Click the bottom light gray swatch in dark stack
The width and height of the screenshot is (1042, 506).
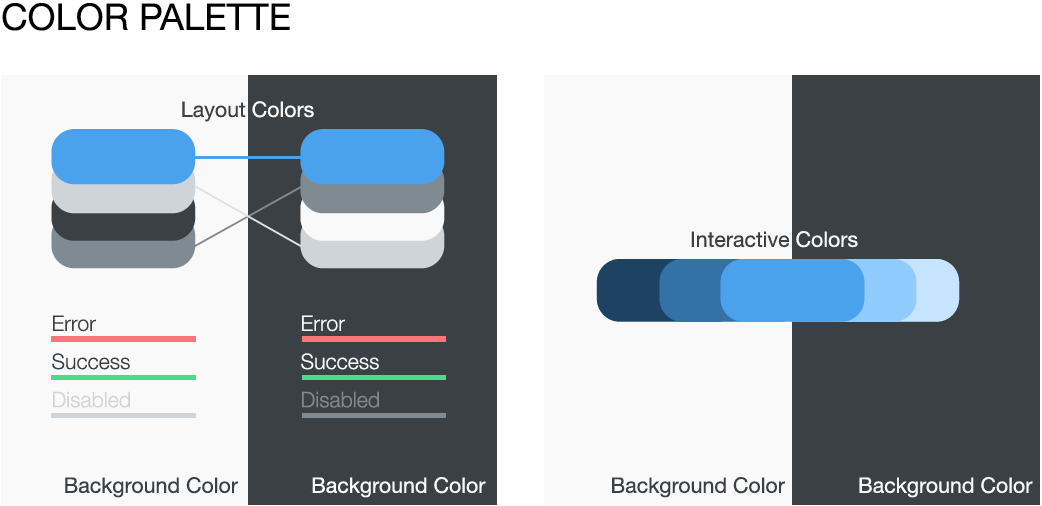[372, 253]
